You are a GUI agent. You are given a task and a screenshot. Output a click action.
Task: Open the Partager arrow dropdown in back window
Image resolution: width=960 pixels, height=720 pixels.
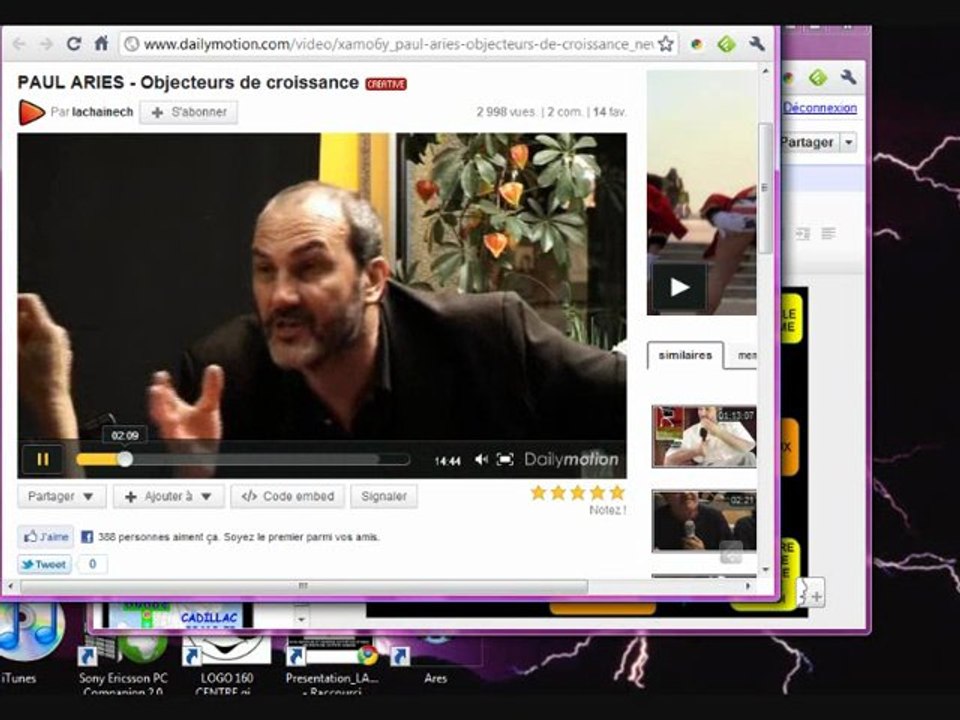coord(849,142)
